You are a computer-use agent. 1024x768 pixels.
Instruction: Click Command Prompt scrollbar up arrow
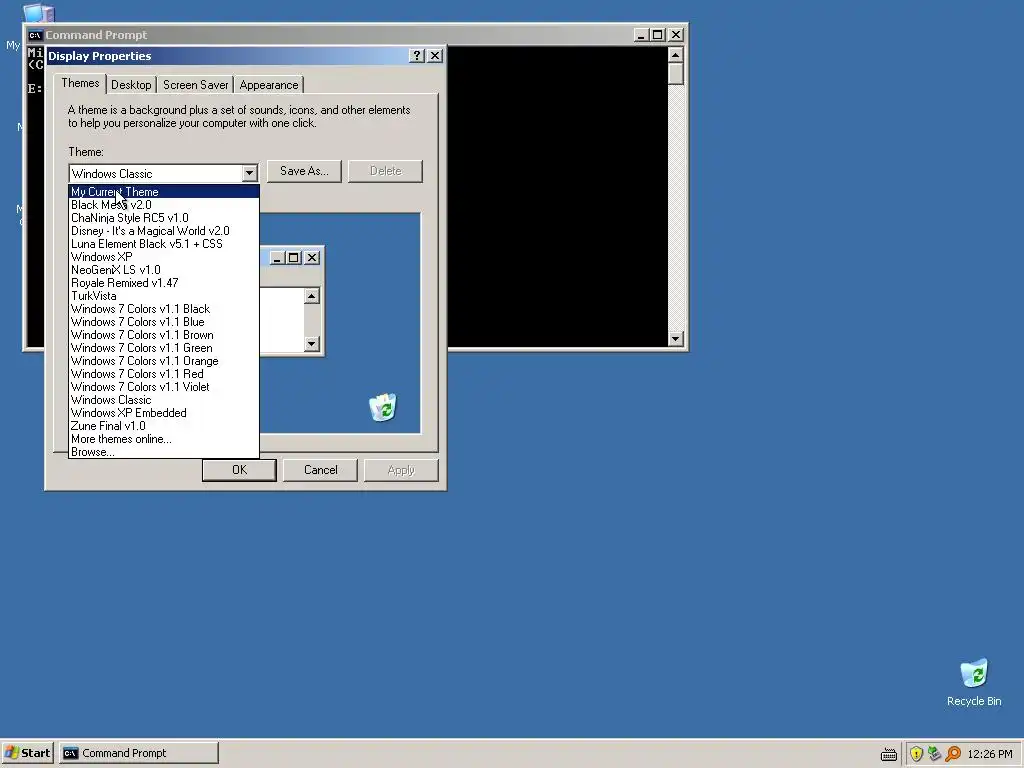(x=676, y=54)
